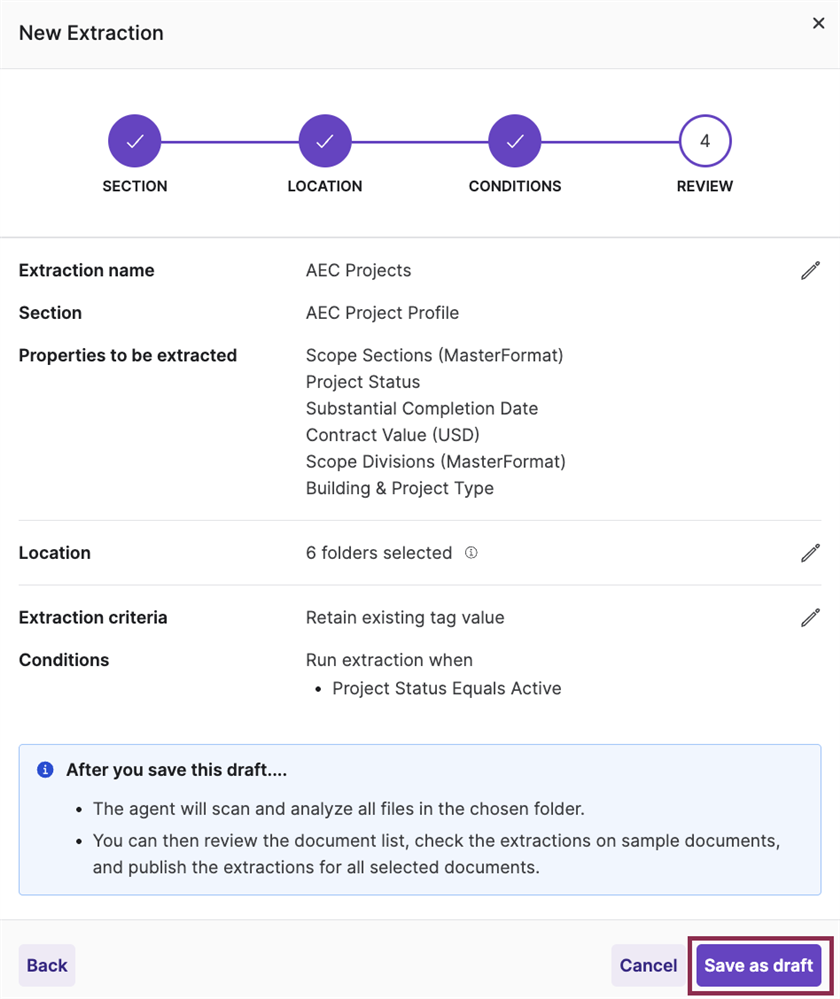
Task: Click the Retain existing tag value text
Action: [x=405, y=618]
